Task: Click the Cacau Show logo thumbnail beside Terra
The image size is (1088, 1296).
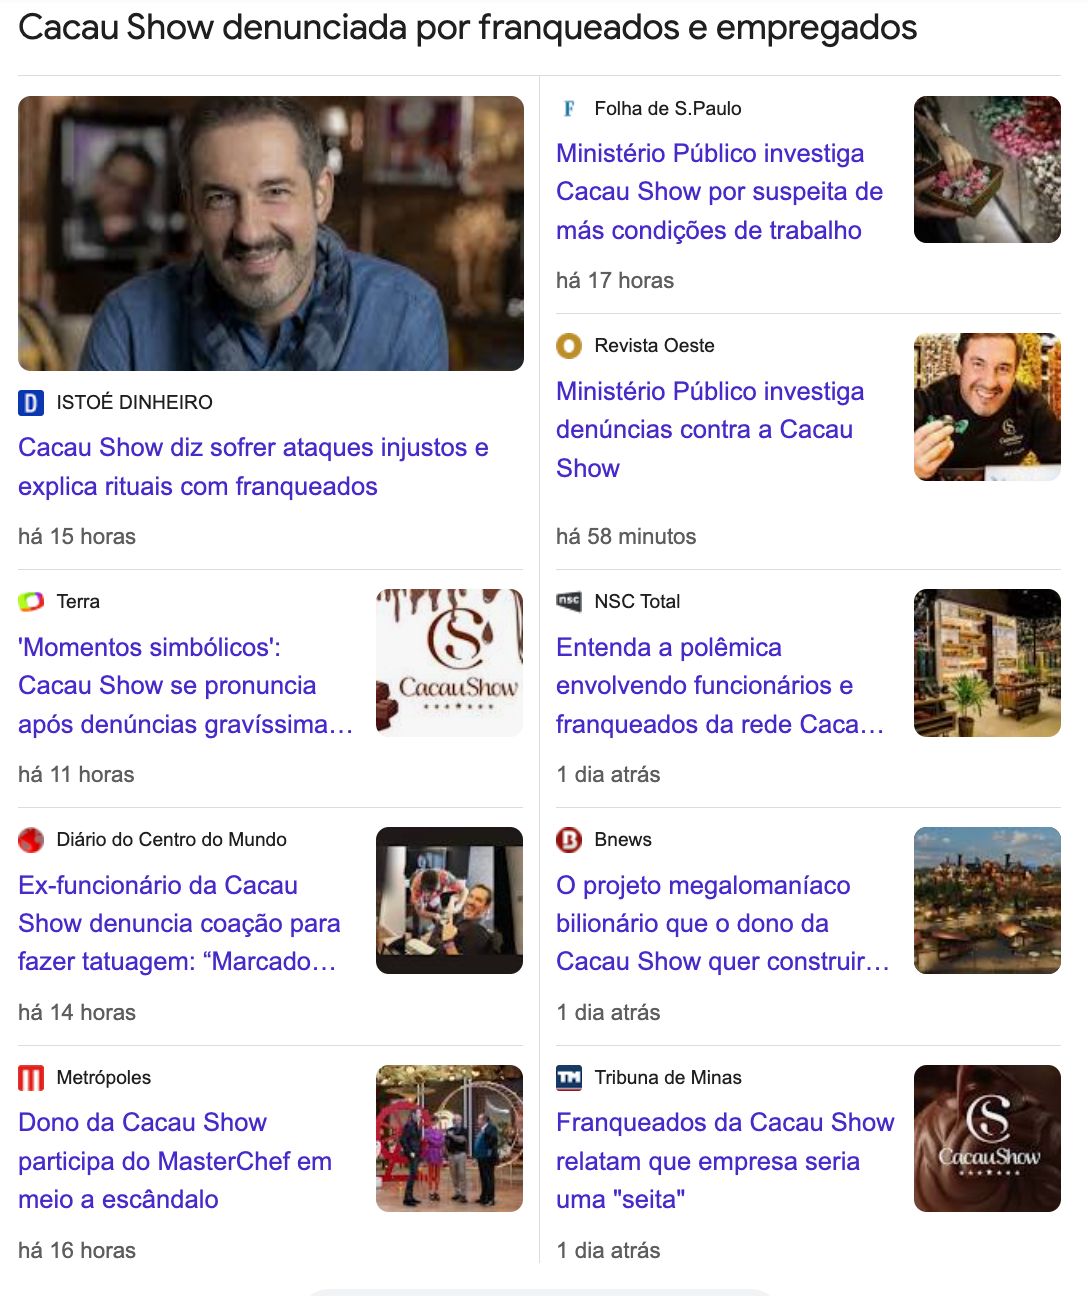Action: 449,663
